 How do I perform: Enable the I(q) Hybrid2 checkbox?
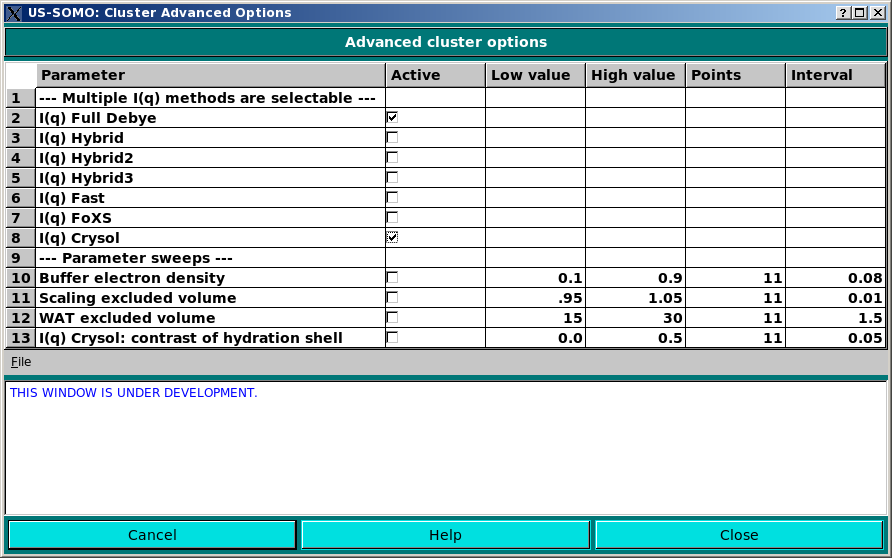[x=392, y=158]
